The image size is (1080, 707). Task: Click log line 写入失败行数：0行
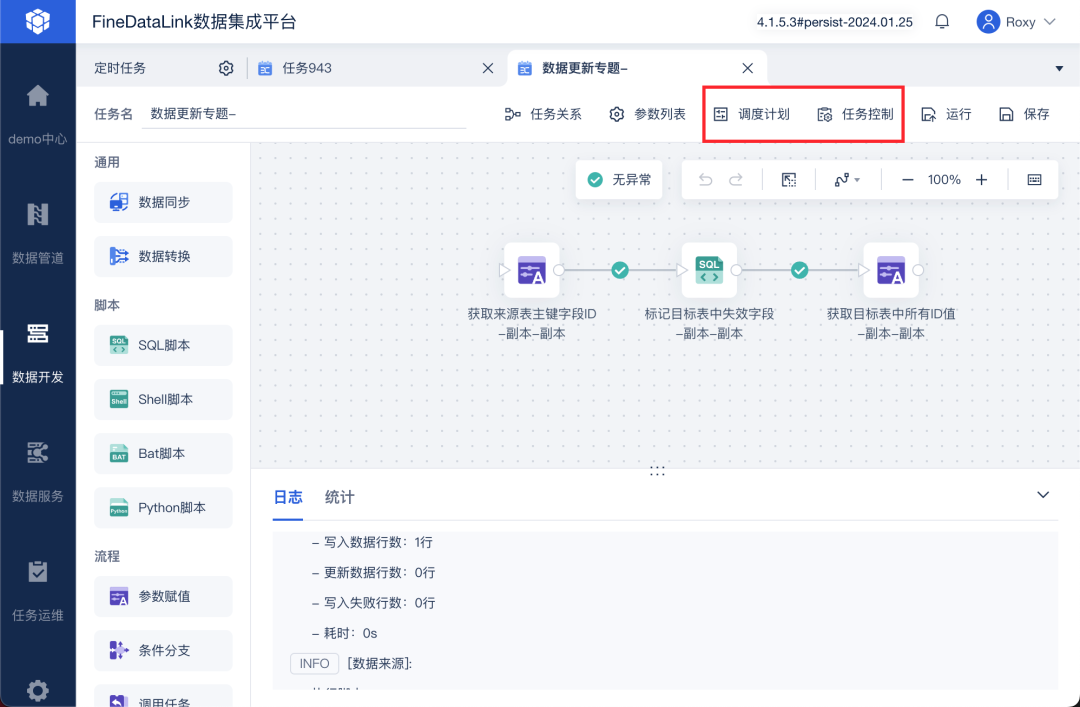pos(373,603)
